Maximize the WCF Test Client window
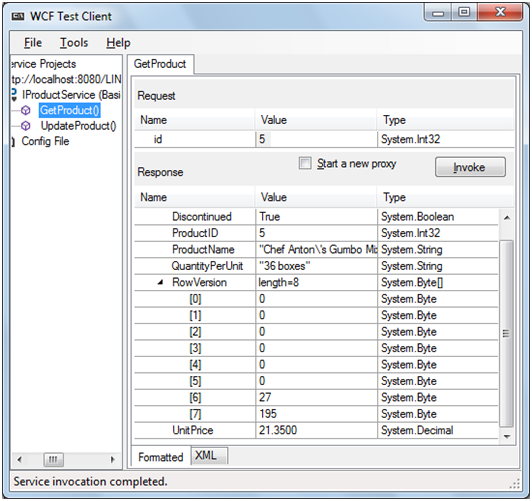Viewport: 532px width, 501px height. (464, 13)
